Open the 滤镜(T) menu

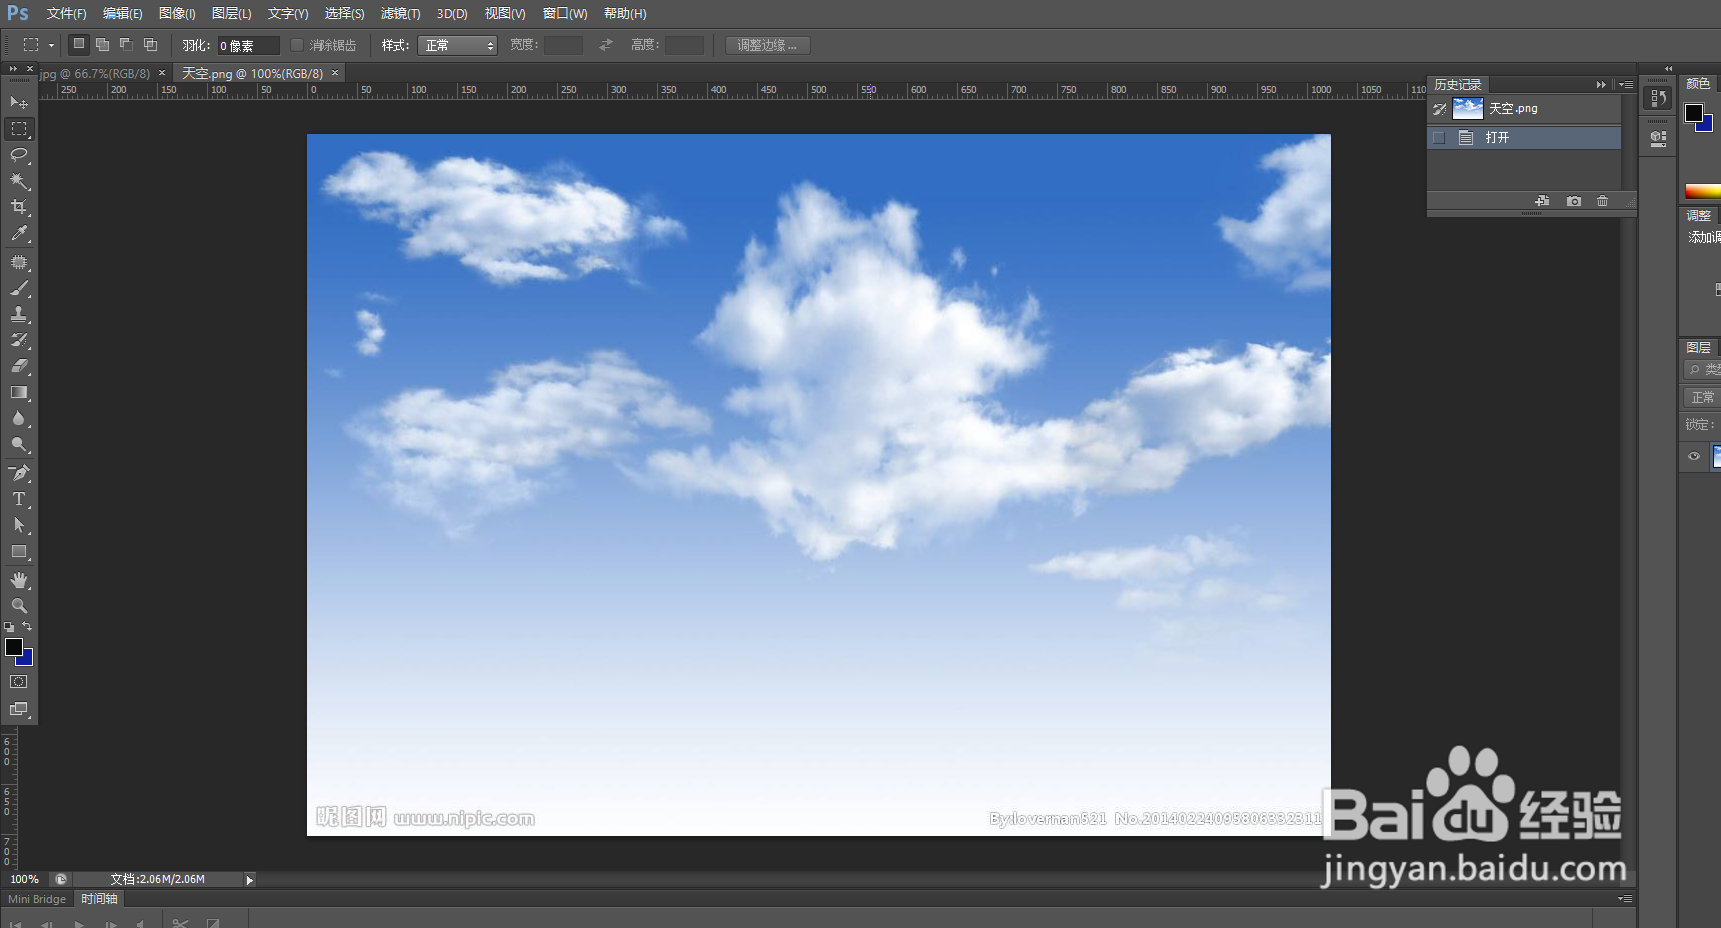click(400, 14)
